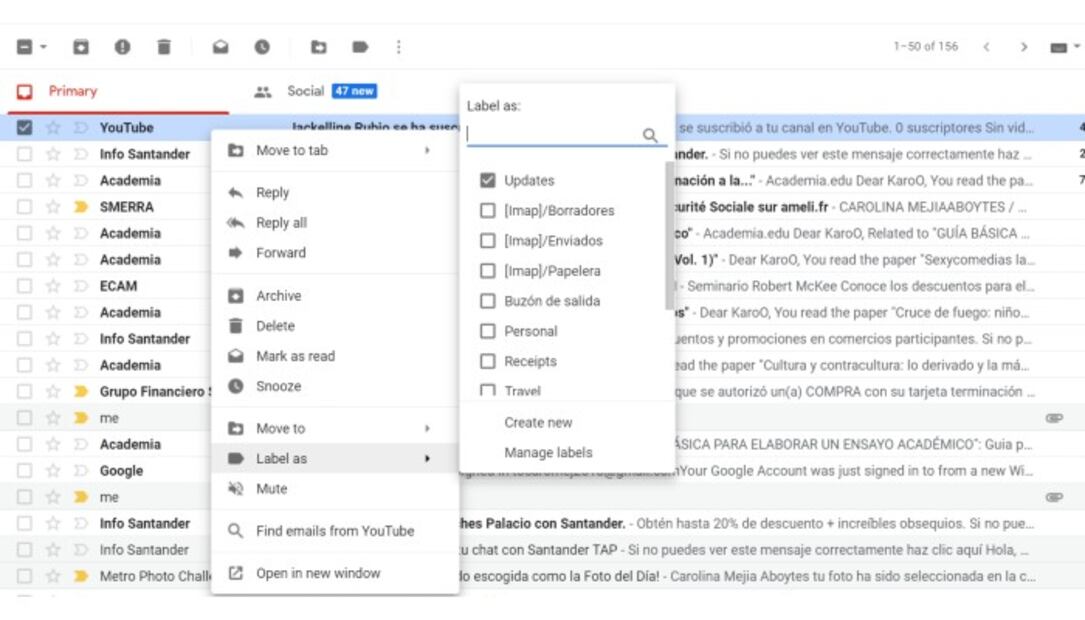Viewport: 1085px width, 620px height.
Task: Choose Reply all in the context menu
Action: click(x=335, y=223)
